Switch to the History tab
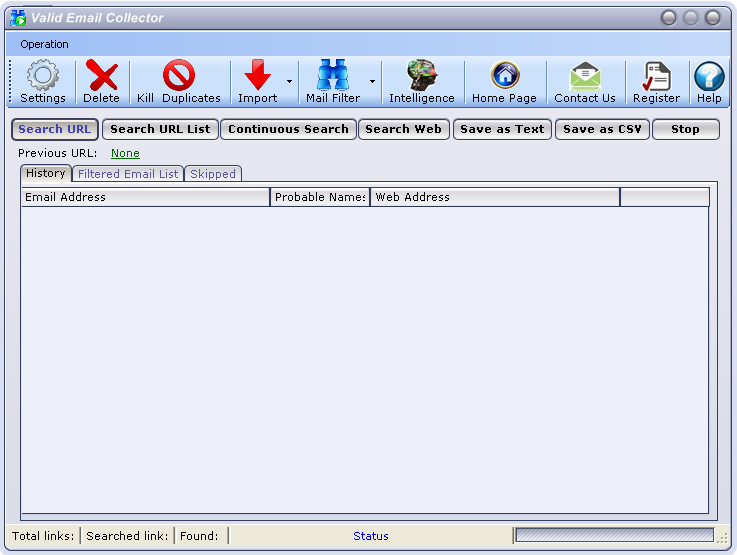 point(46,173)
